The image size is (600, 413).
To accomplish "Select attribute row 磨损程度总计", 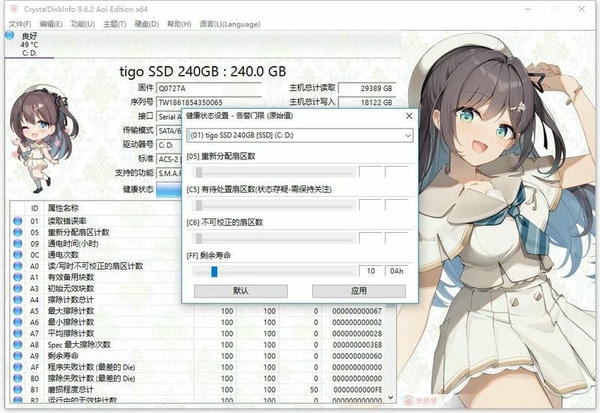I will pyautogui.click(x=198, y=389).
